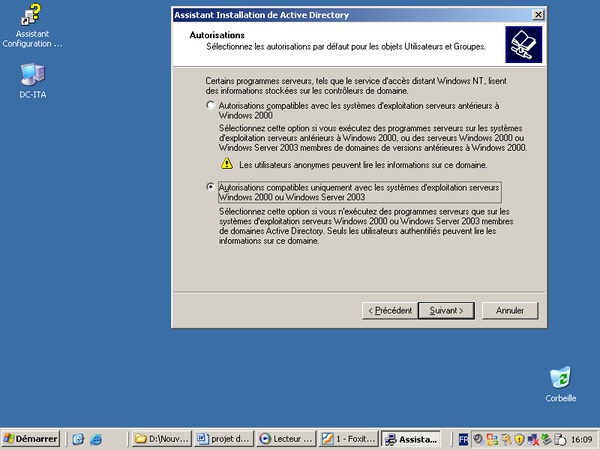
Task: Click the Suivant button to continue
Action: coord(445,311)
